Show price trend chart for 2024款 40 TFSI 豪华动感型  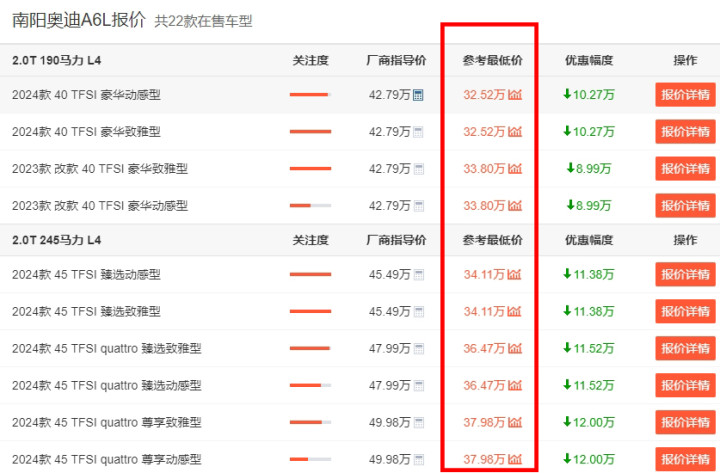515,95
